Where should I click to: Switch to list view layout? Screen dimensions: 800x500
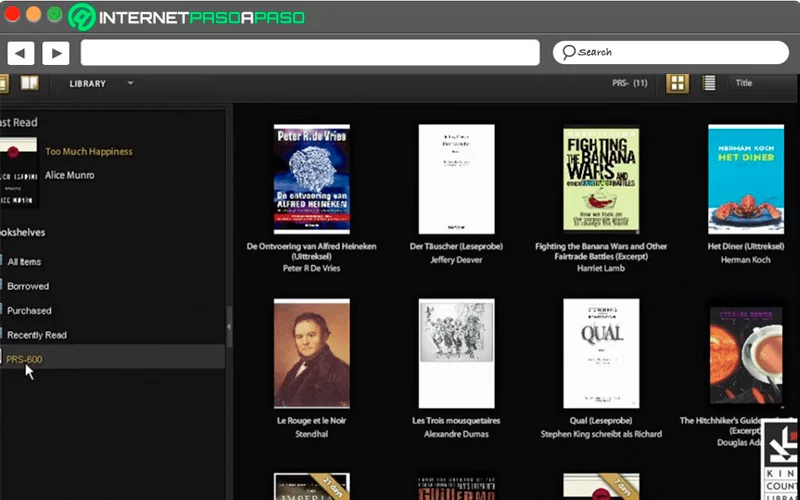709,84
